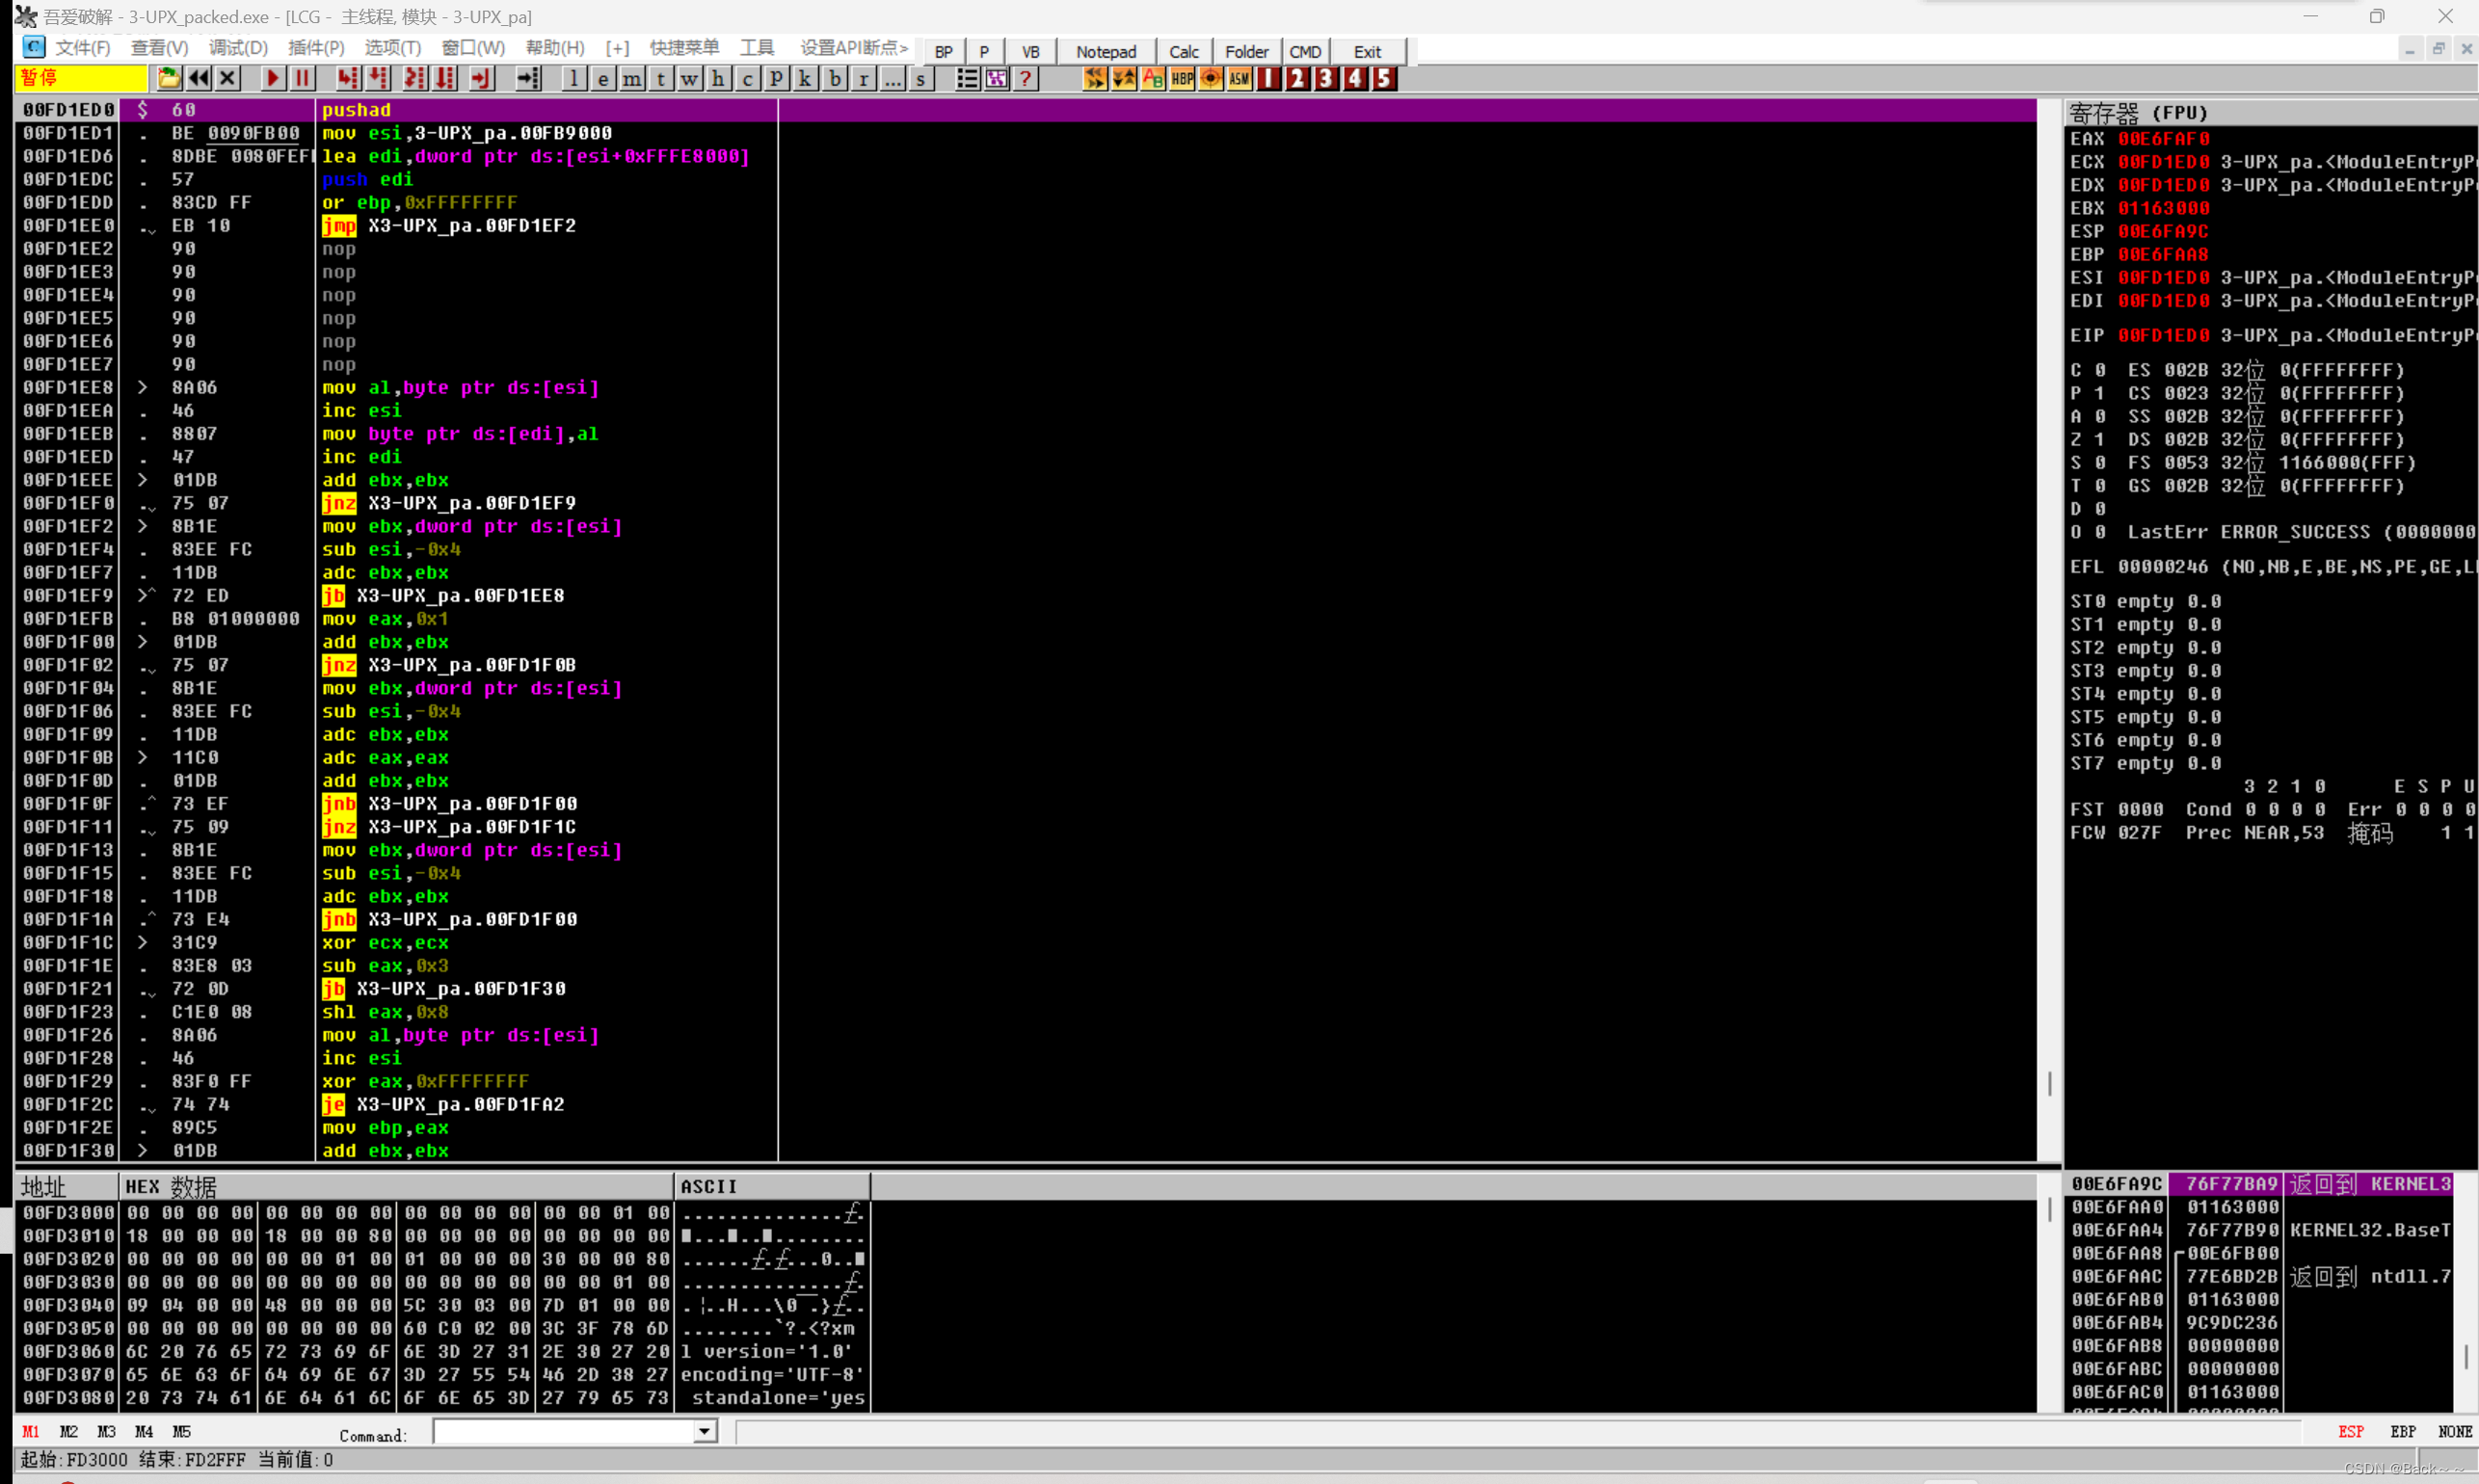Expand the 设置API断点 menu
This screenshot has width=2479, height=1484.
pos(853,48)
